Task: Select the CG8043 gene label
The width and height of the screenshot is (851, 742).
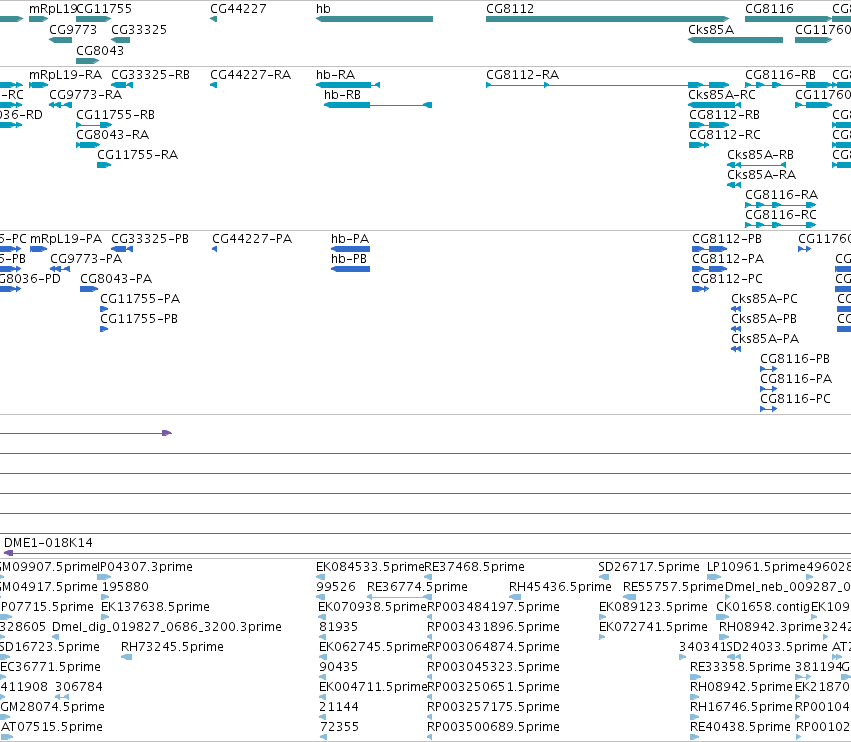Action: click(x=100, y=50)
